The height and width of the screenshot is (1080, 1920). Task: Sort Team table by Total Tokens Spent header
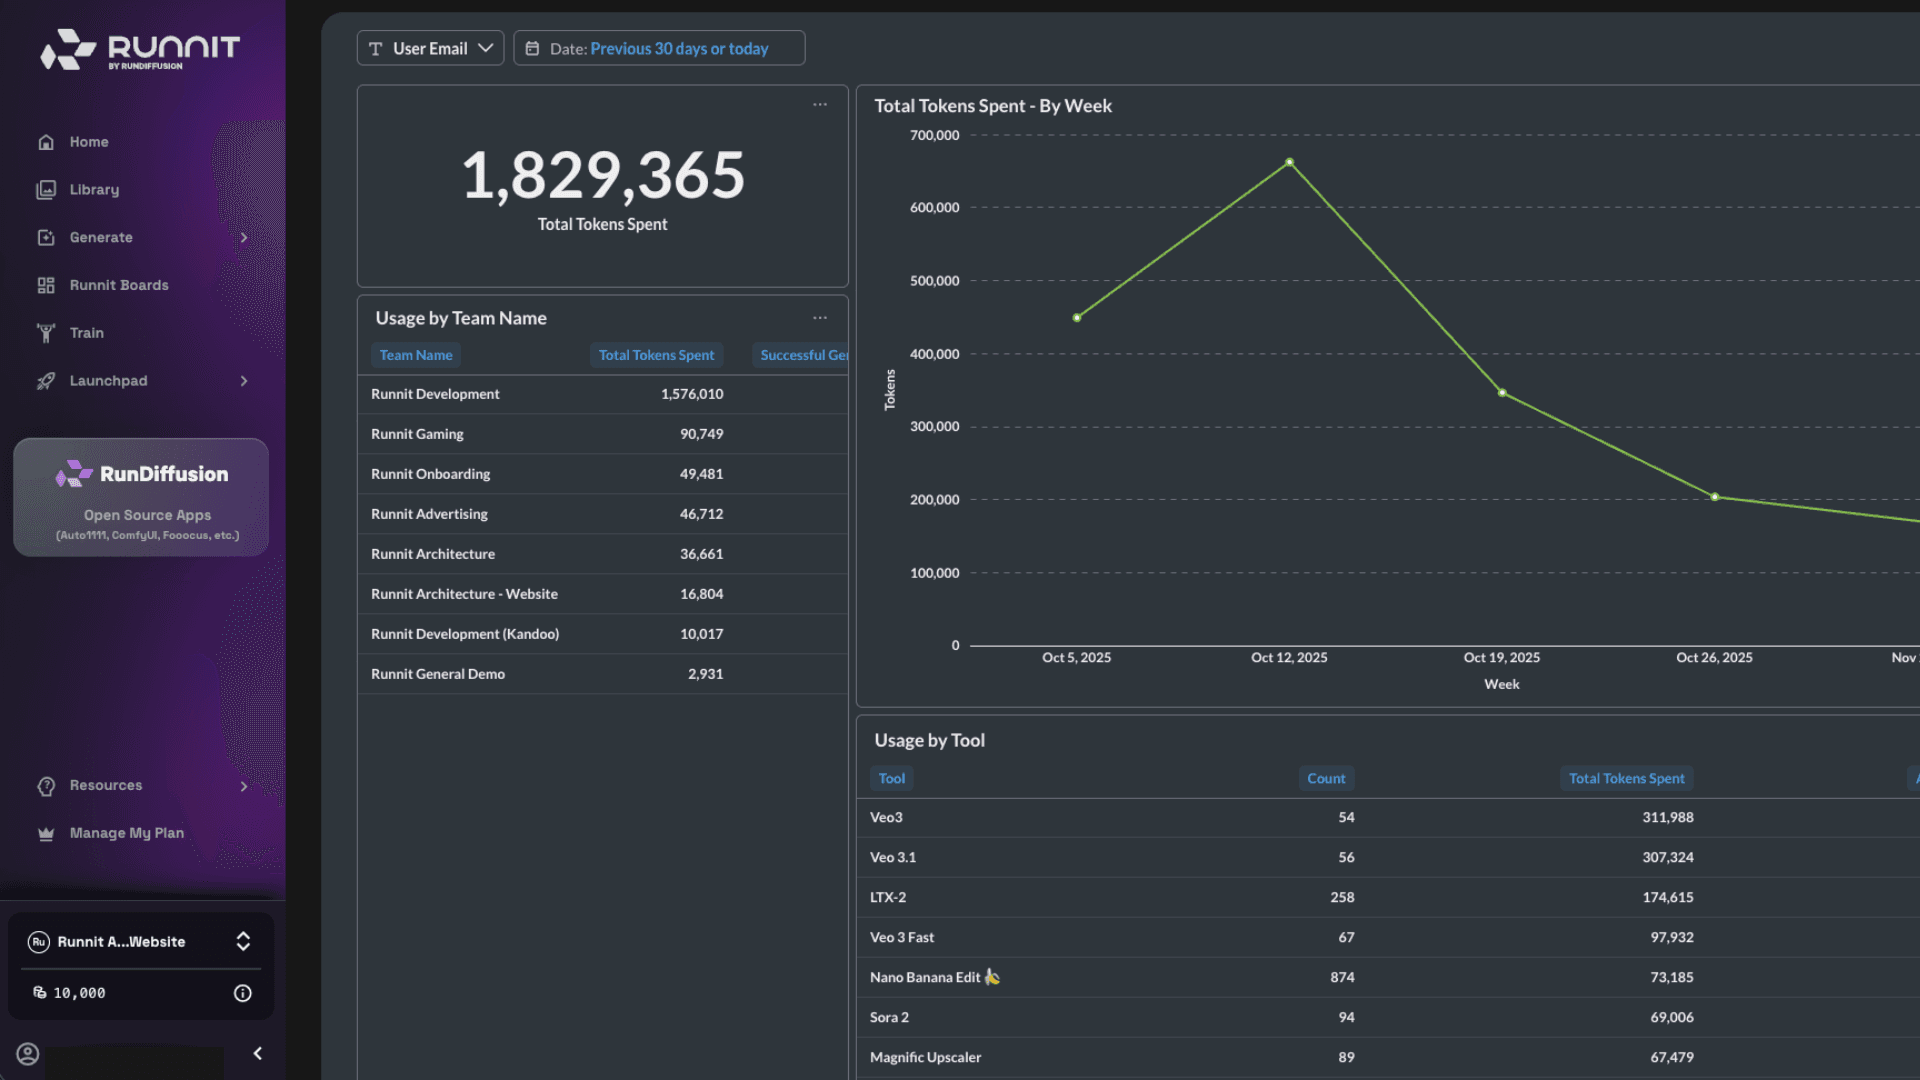coord(656,355)
